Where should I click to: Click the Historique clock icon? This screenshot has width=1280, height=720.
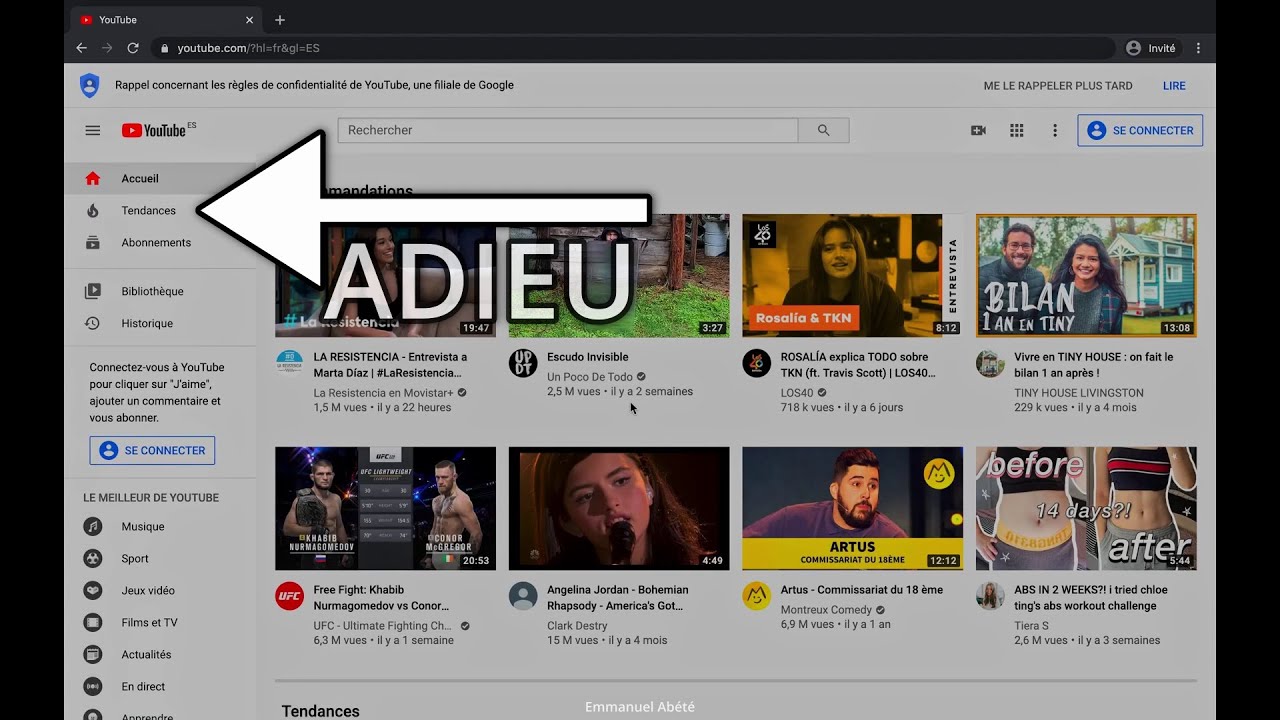click(x=93, y=323)
